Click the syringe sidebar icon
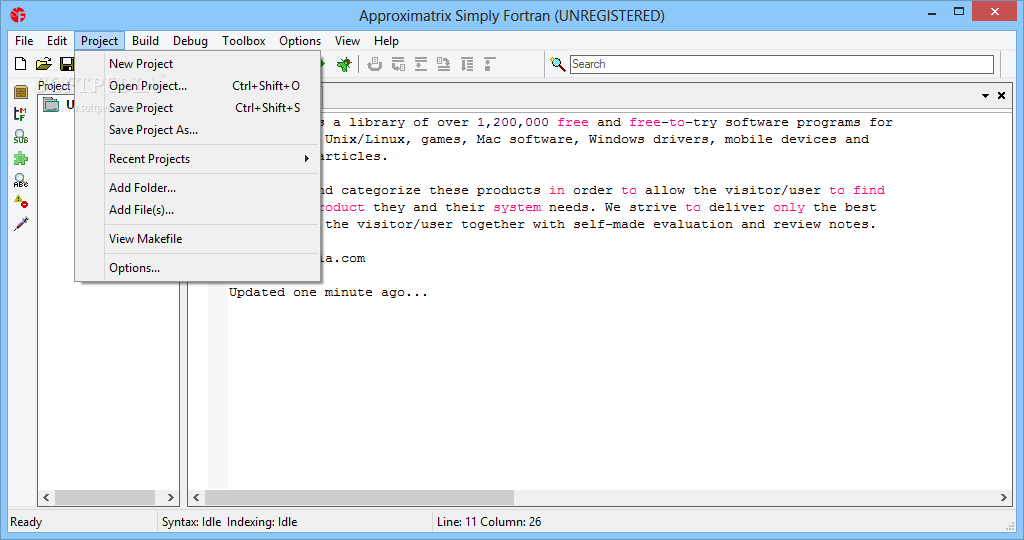The image size is (1024, 540). coord(21,224)
